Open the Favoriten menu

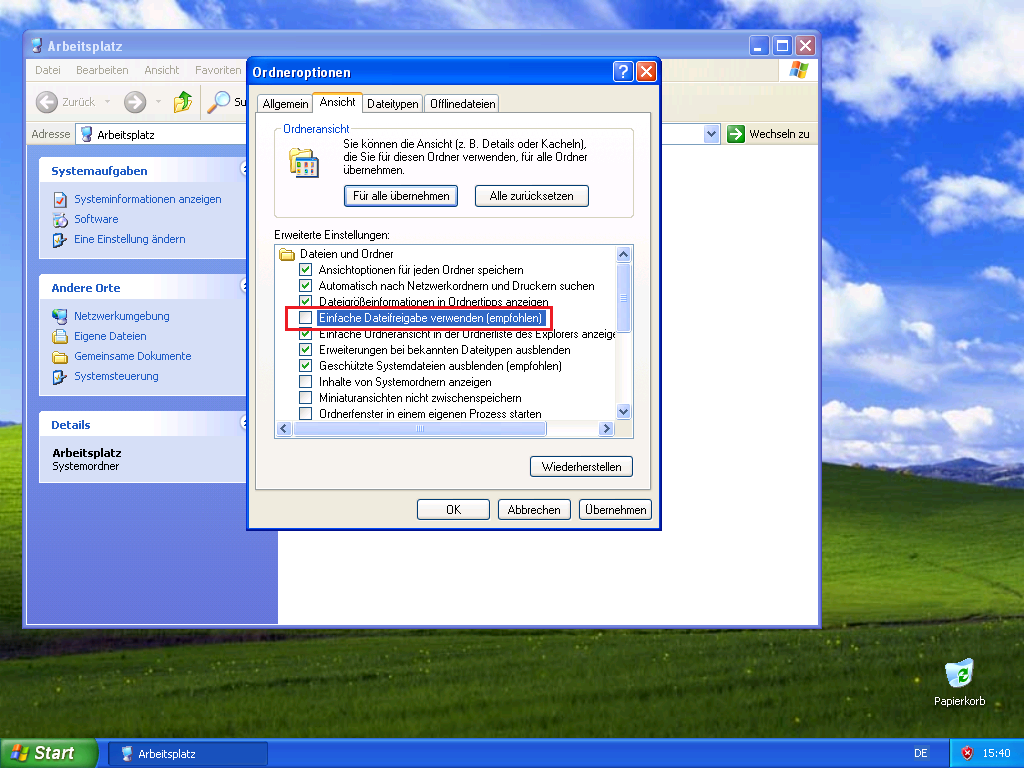tap(217, 70)
